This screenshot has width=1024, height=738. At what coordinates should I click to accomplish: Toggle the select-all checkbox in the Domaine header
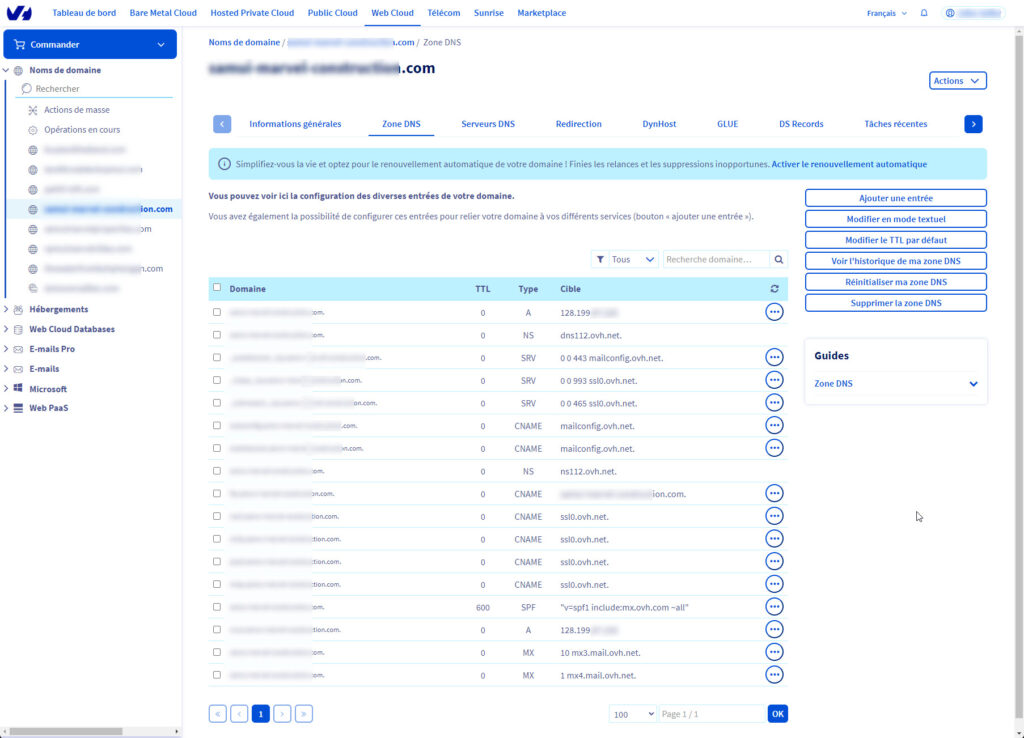pos(217,287)
